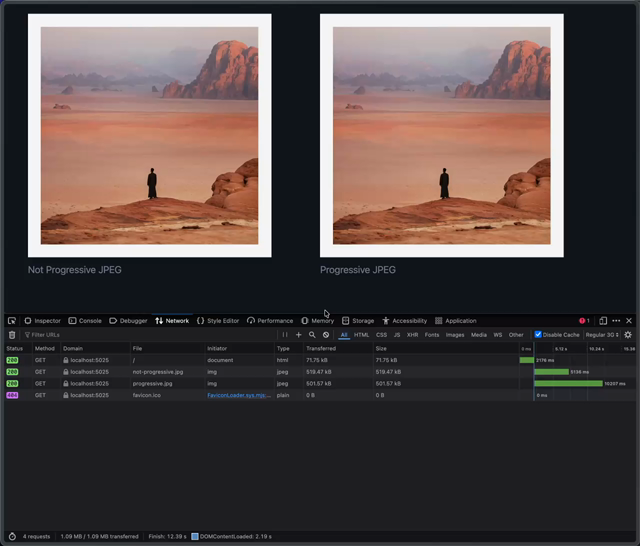This screenshot has width=640, height=546.
Task: Filter requests by XHR type
Action: (412, 335)
